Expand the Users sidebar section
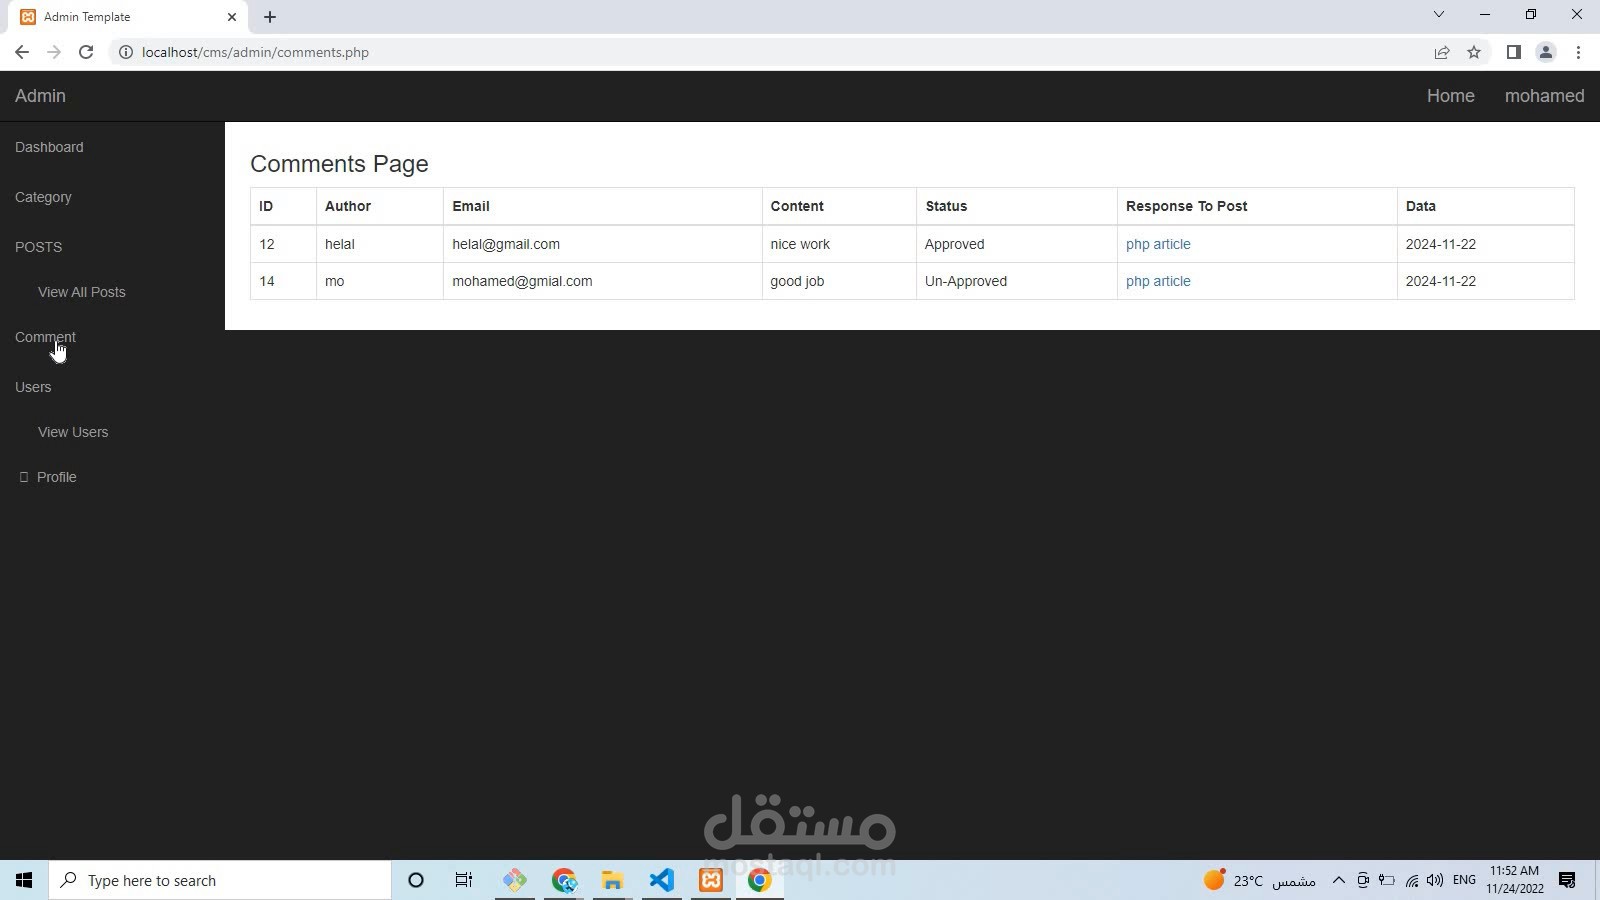This screenshot has height=900, width=1600. coord(33,387)
